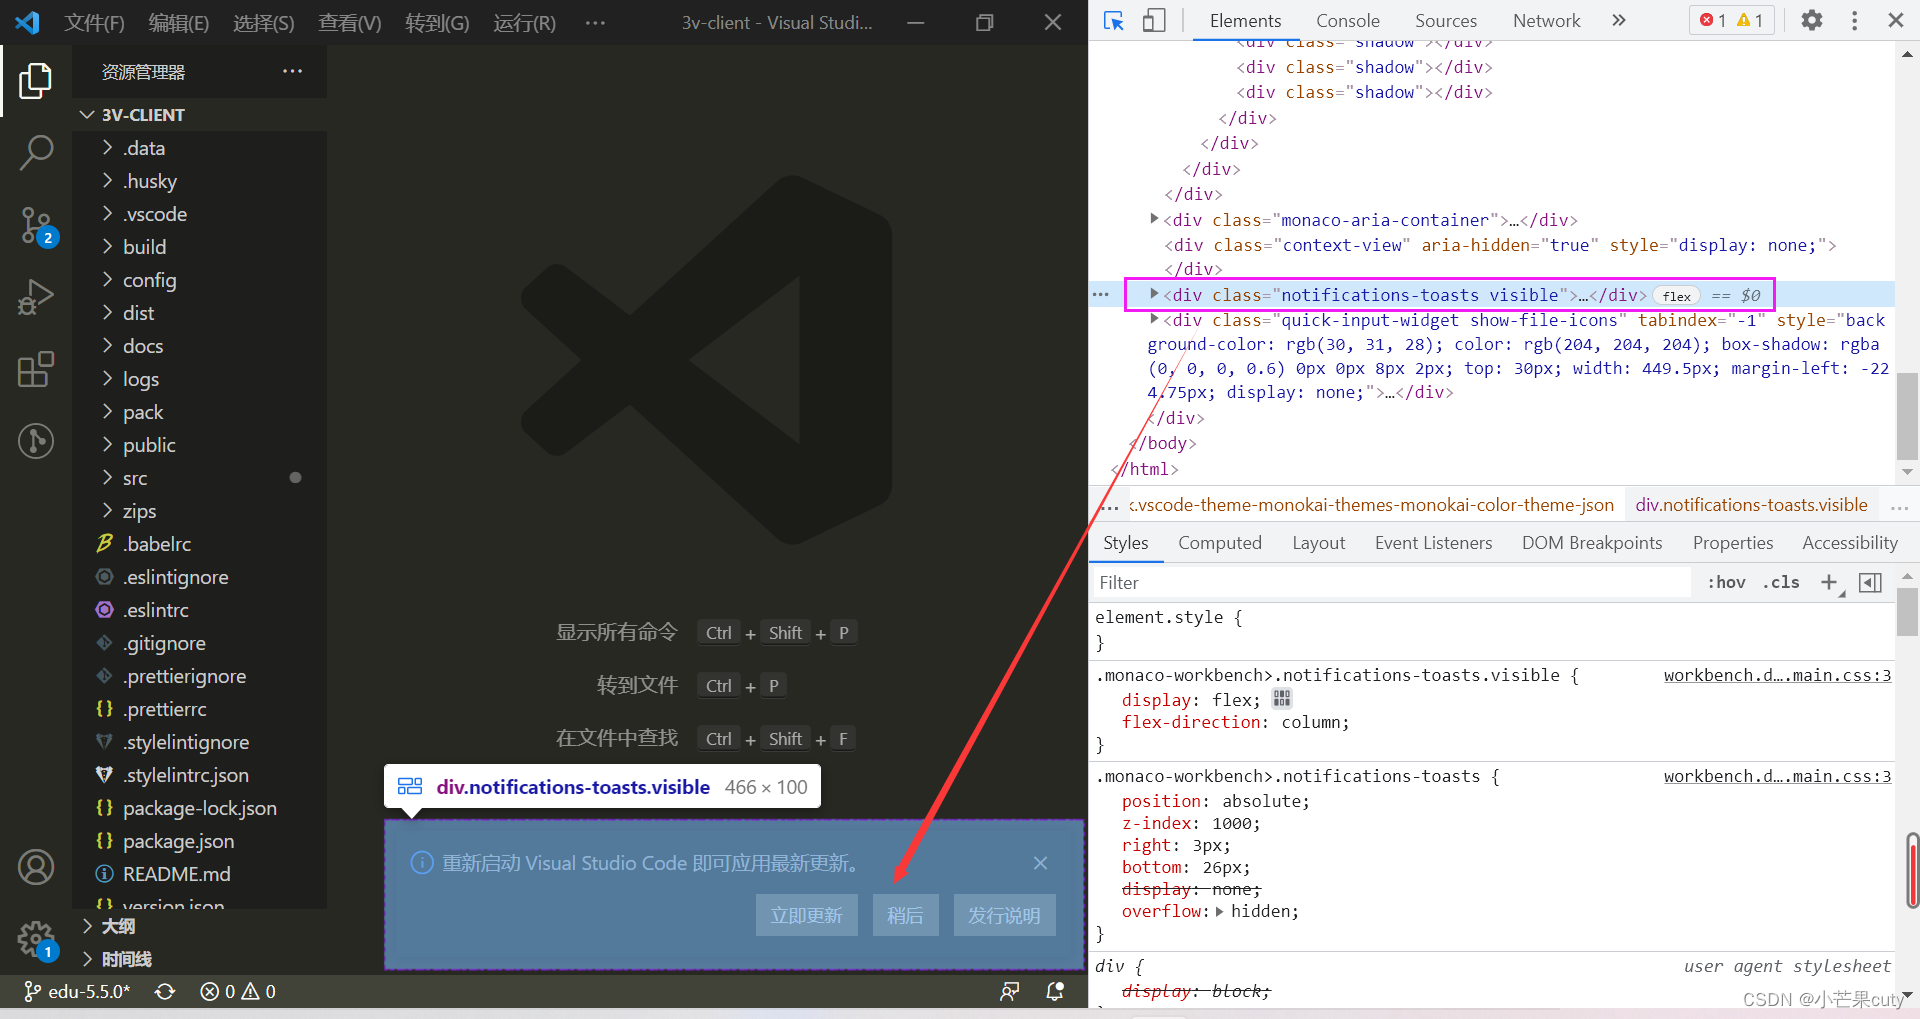Open Run and Debug view

point(36,297)
